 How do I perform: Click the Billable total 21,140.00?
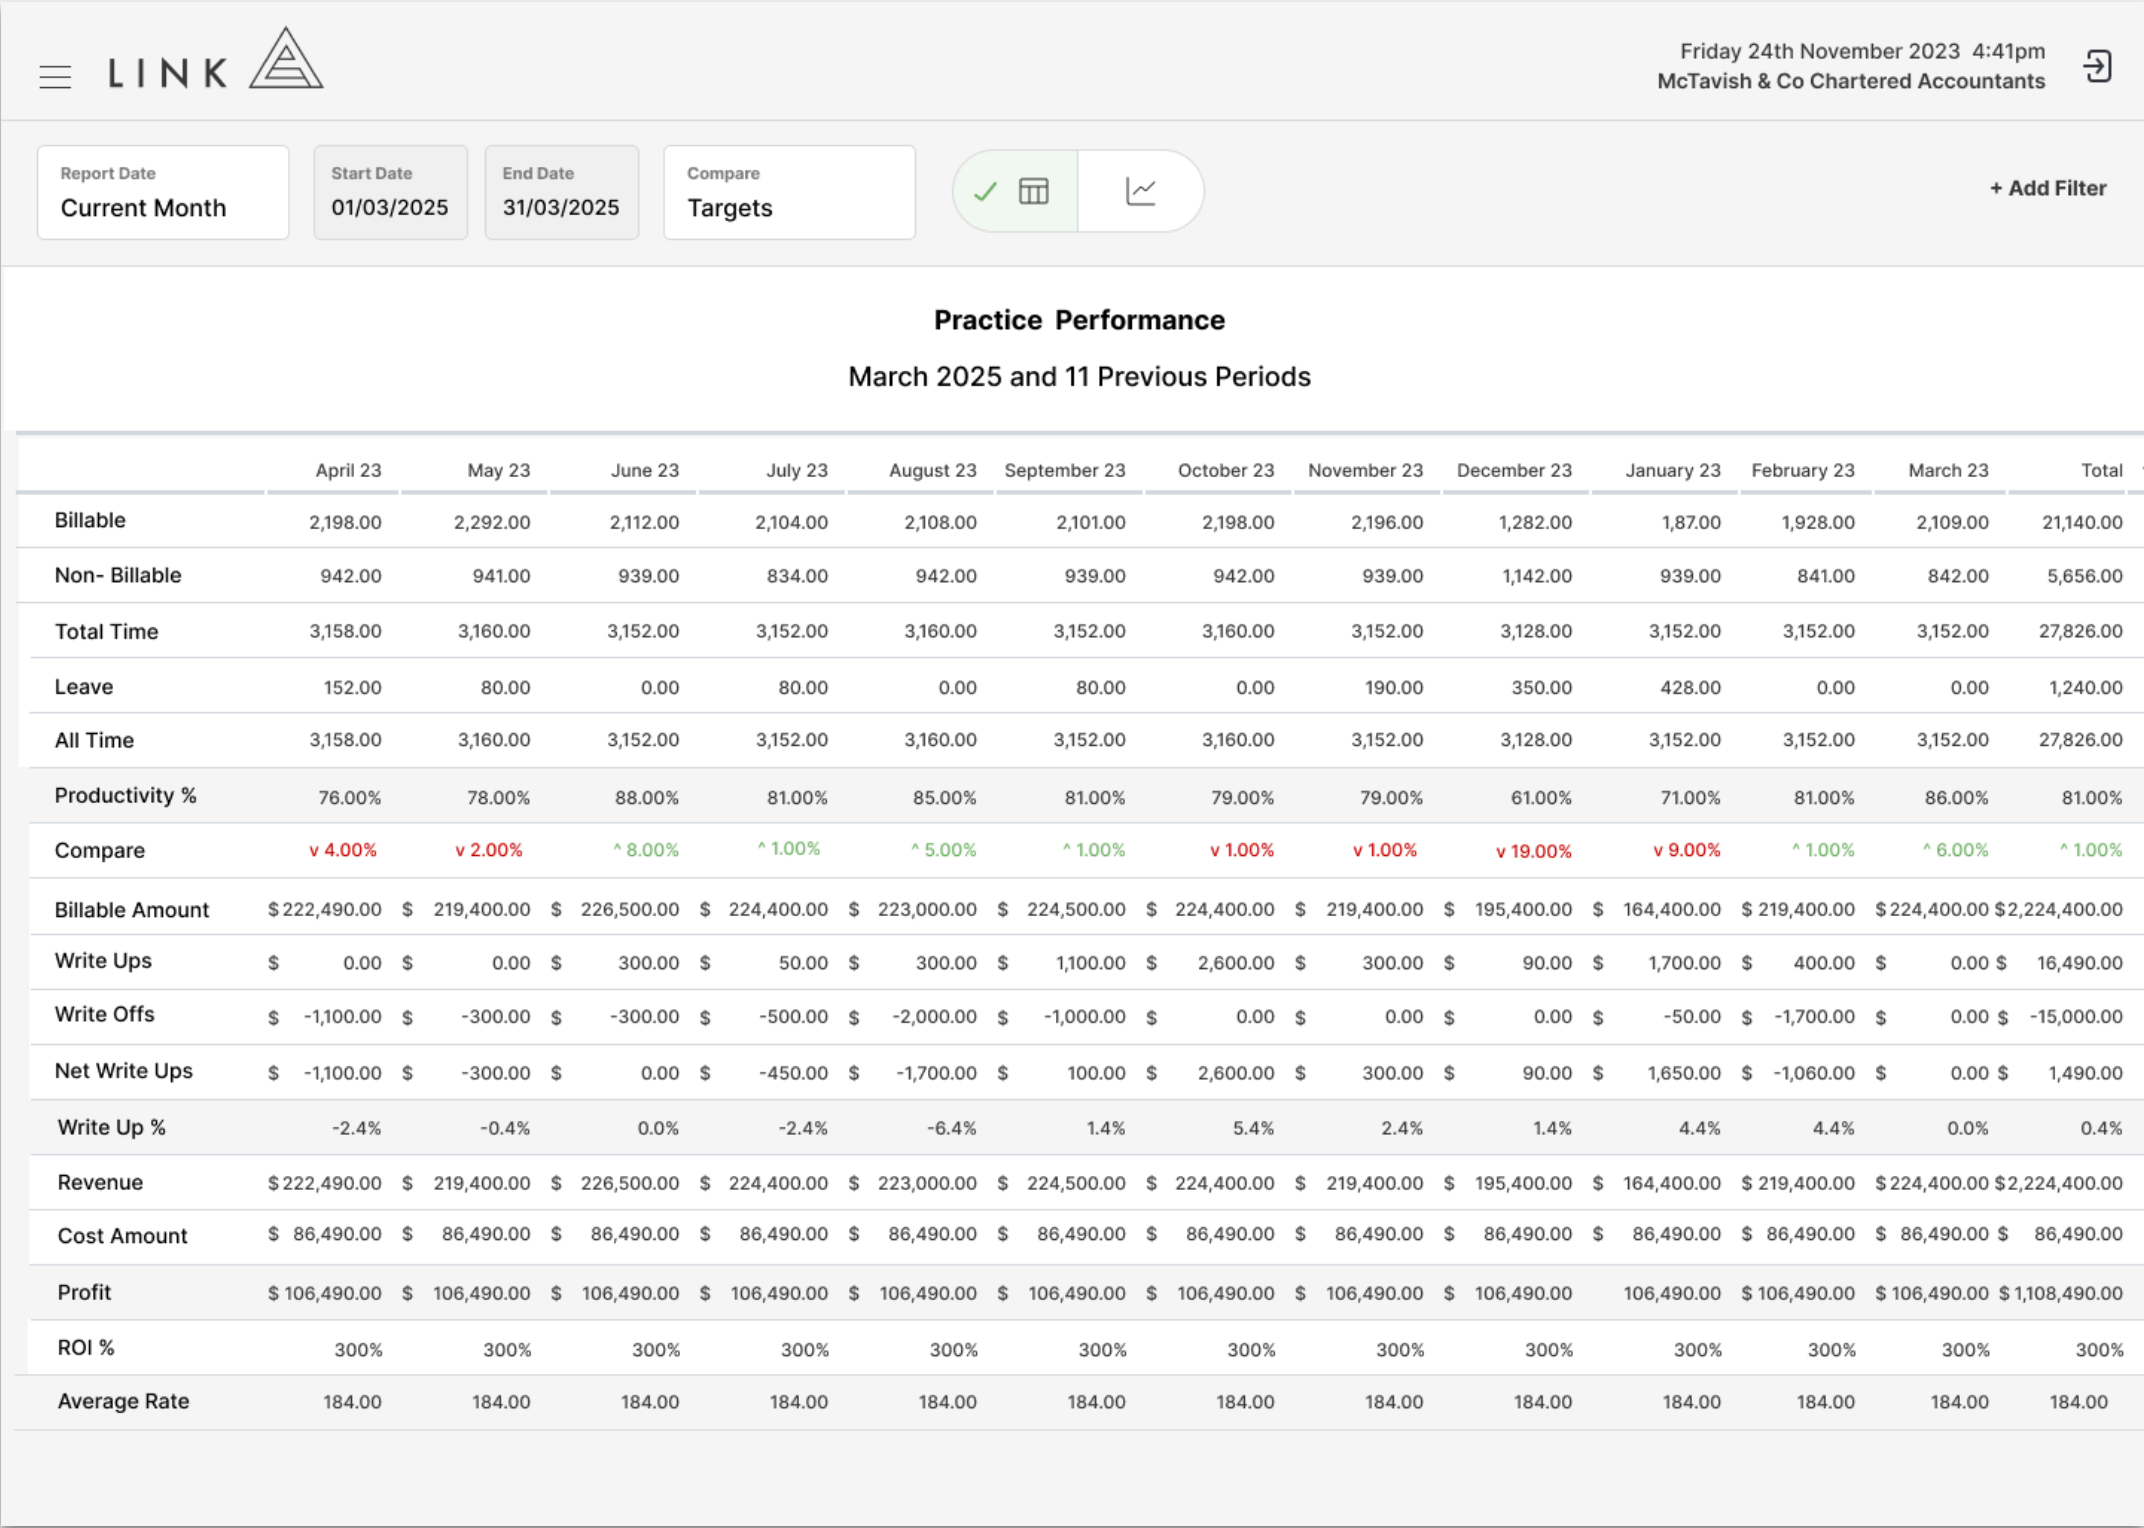tap(2082, 522)
